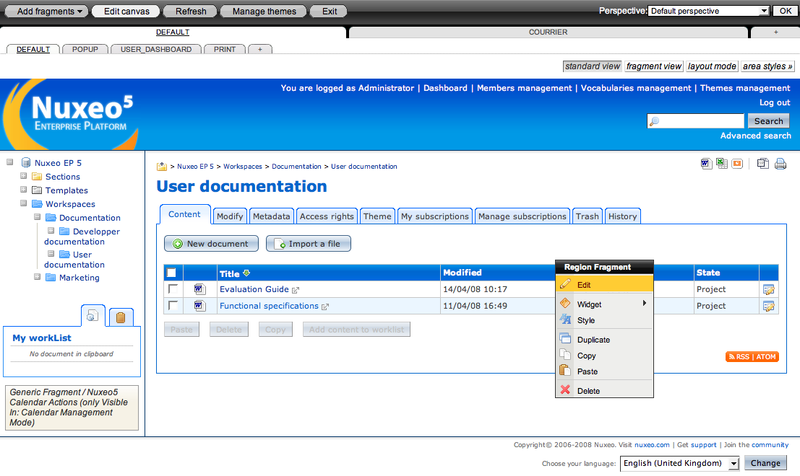Image resolution: width=800 pixels, height=476 pixels.
Task: Collapse the Nuxeo EP 5 tree node
Action: [x=10, y=162]
